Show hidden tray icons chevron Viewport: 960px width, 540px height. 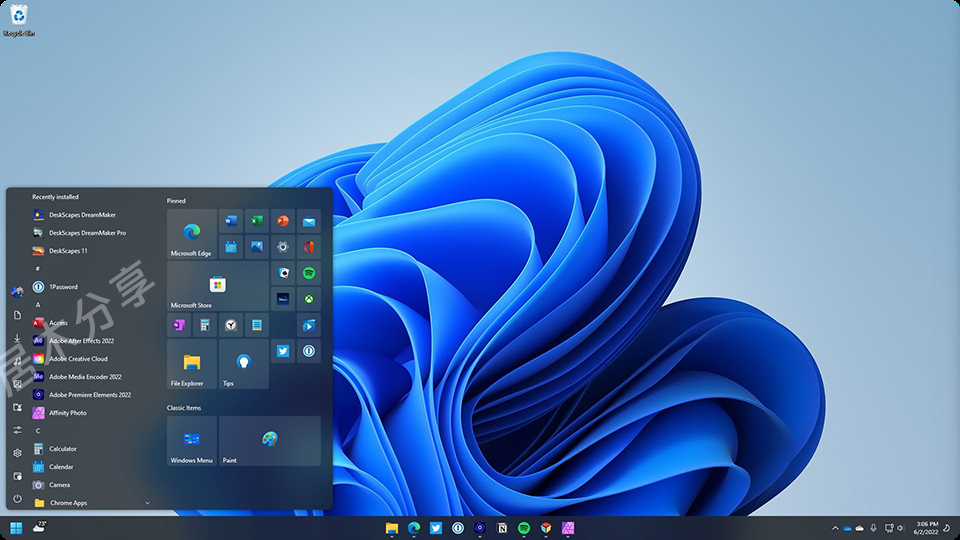[x=835, y=528]
